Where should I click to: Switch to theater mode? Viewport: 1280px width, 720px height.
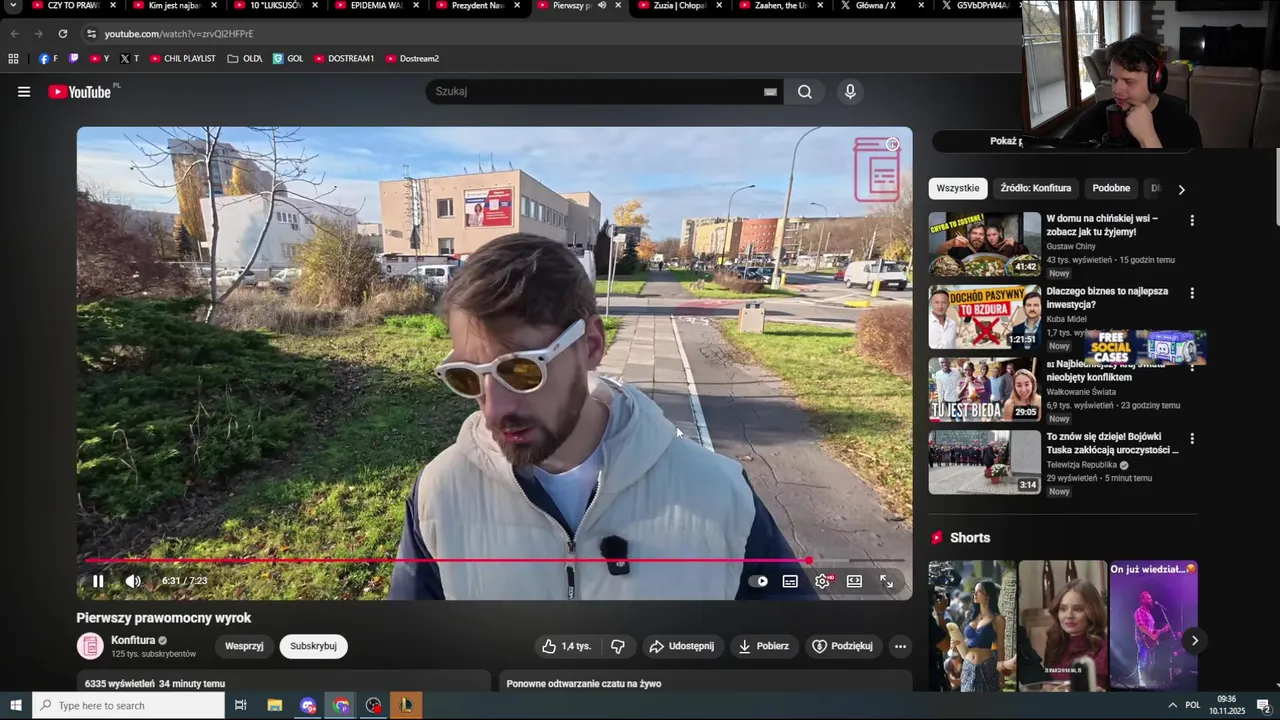(854, 581)
